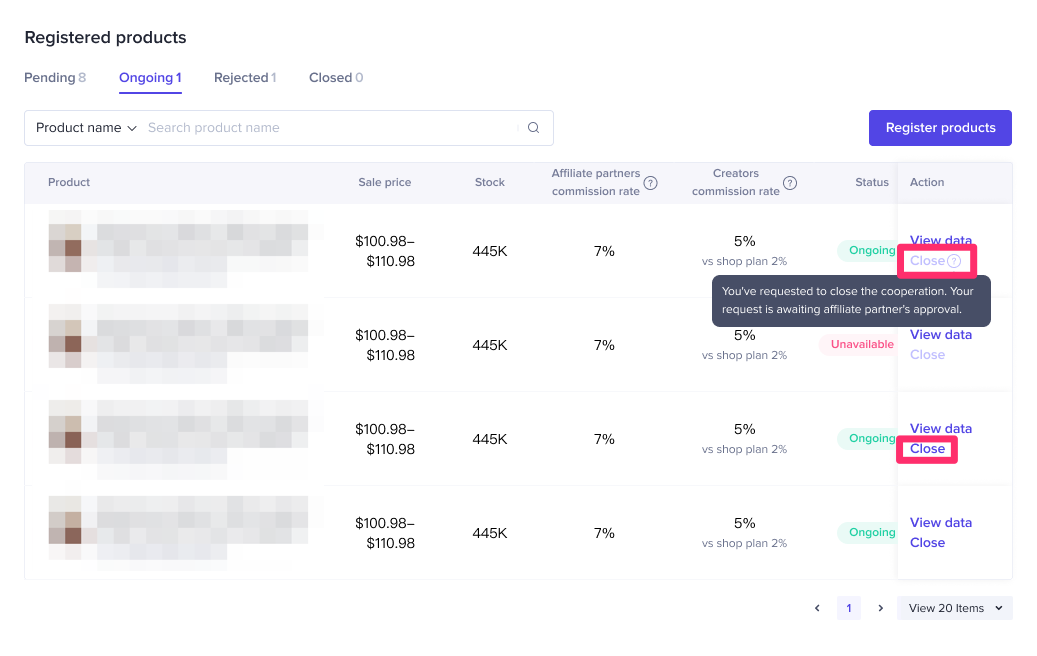The height and width of the screenshot is (656, 1037).
Task: Click the search magnifier icon
Action: pos(533,128)
